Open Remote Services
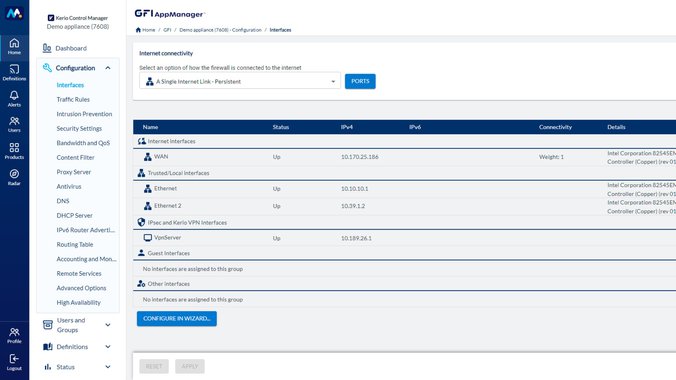The width and height of the screenshot is (676, 380). [x=78, y=273]
